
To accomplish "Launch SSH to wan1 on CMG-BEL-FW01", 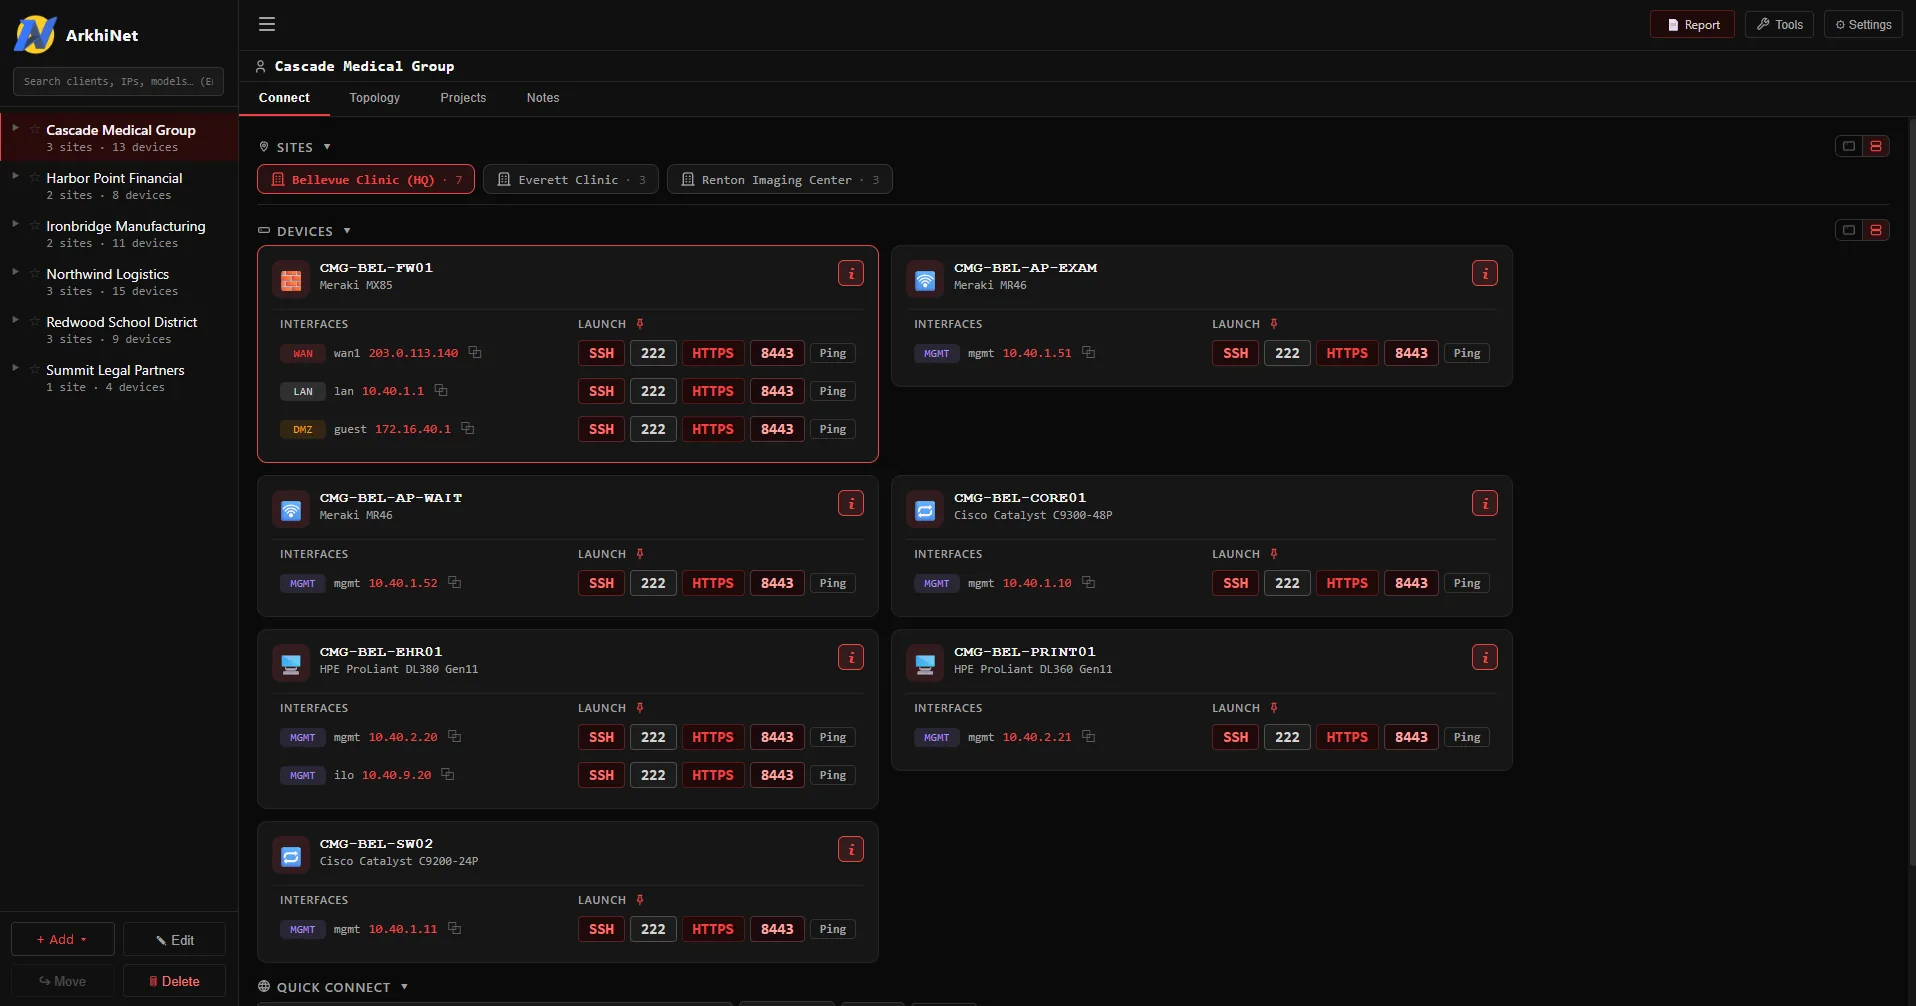I will 601,353.
